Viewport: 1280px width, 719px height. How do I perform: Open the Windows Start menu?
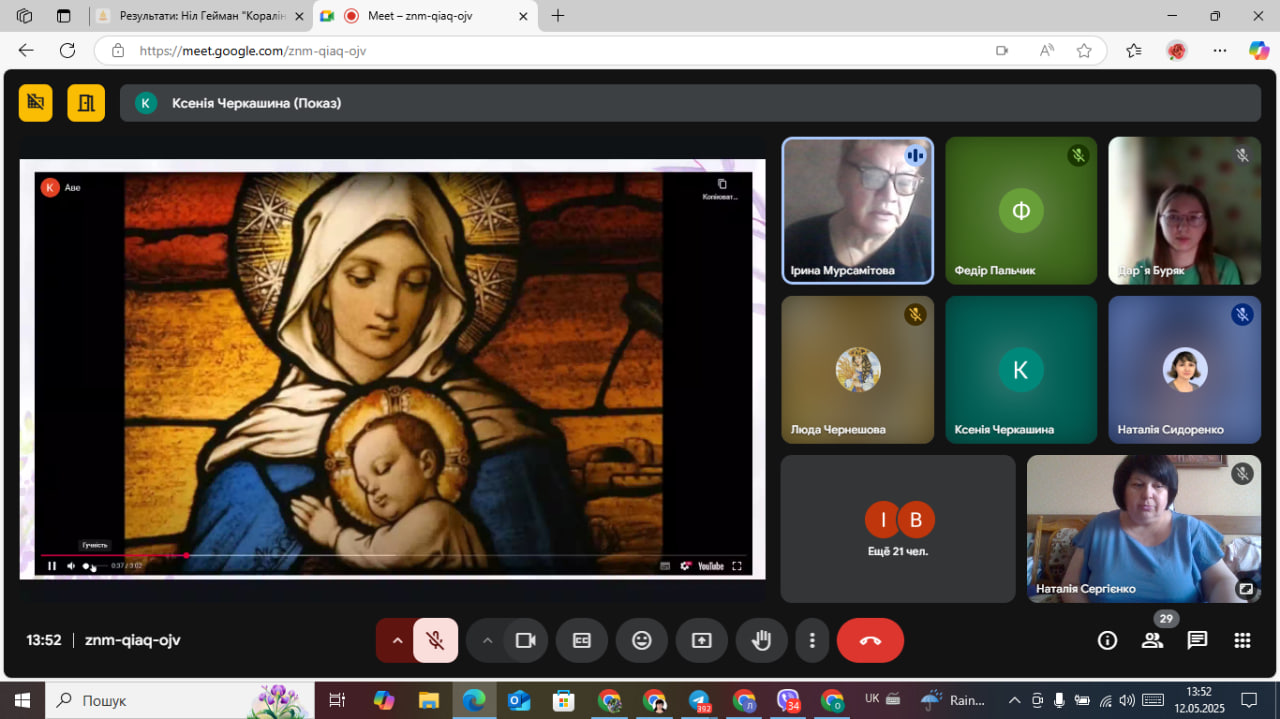point(22,700)
